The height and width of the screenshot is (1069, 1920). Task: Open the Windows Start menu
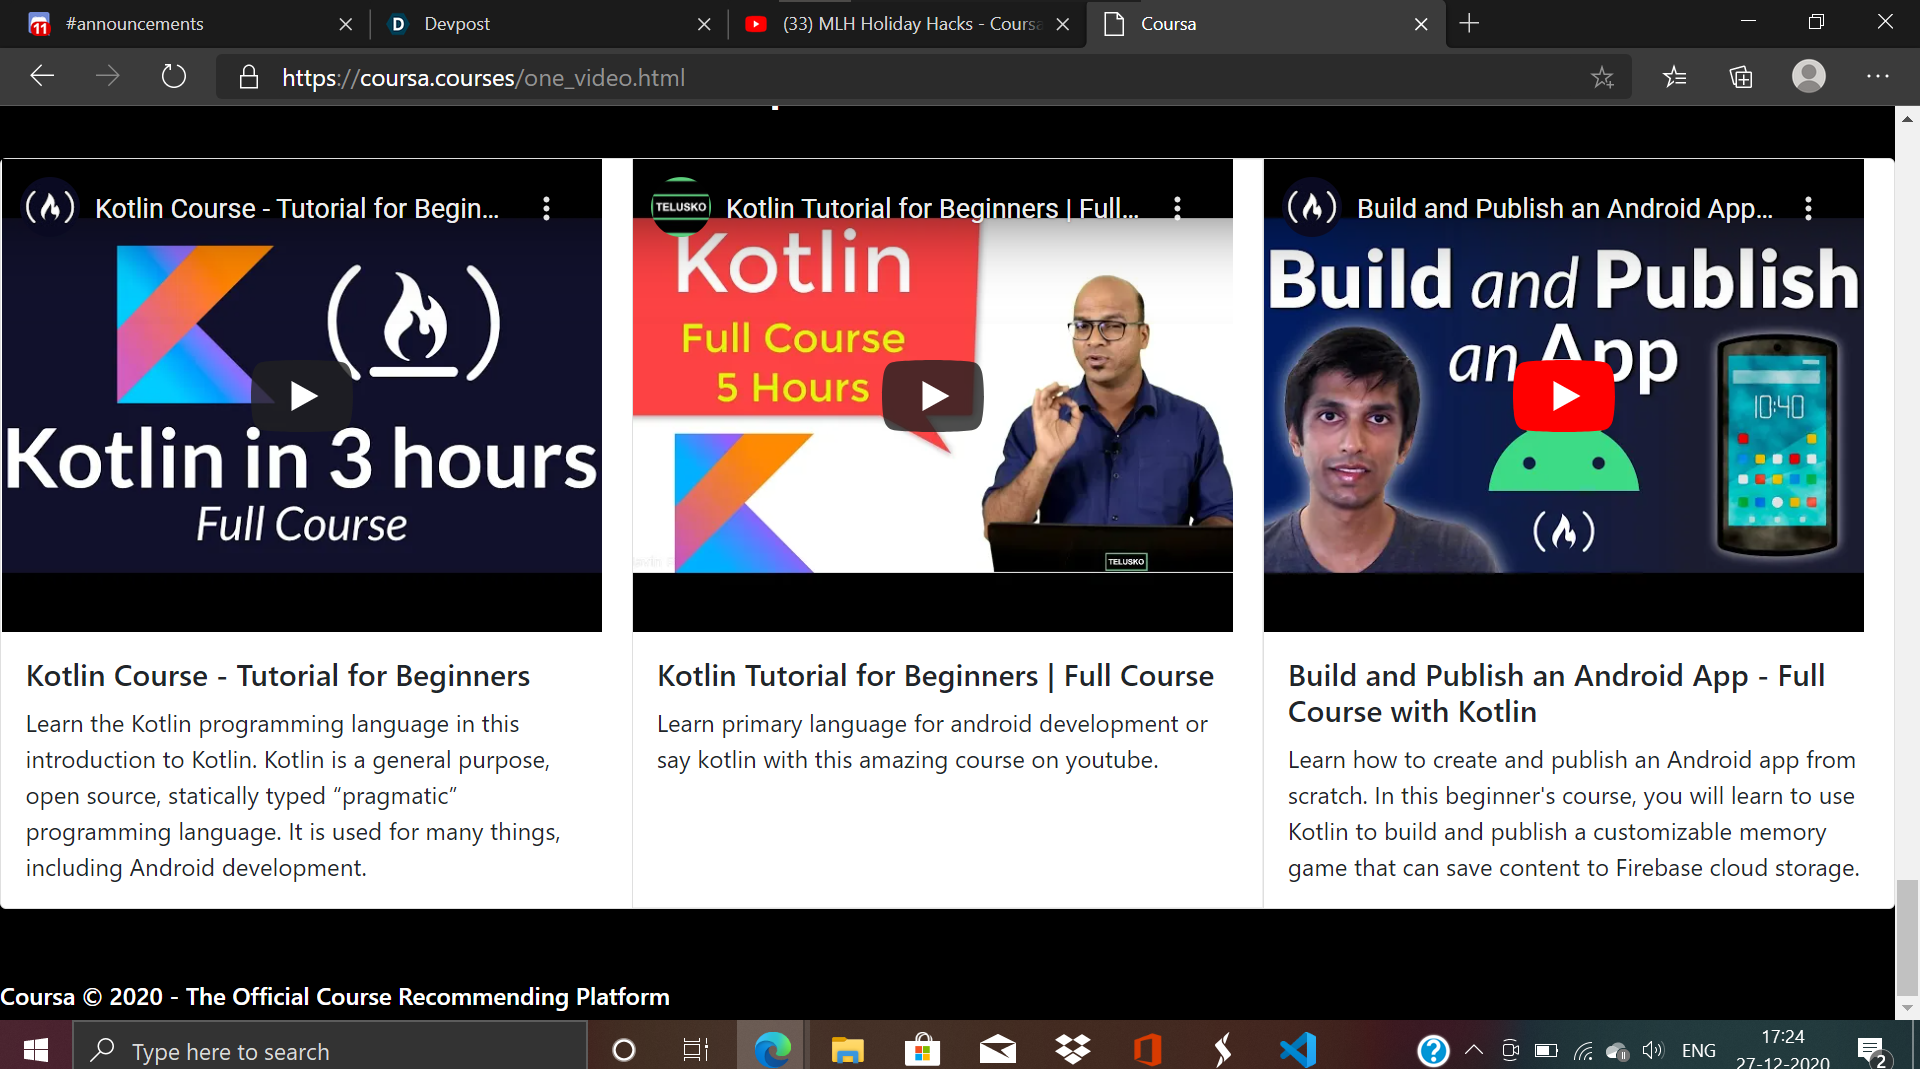click(36, 1050)
